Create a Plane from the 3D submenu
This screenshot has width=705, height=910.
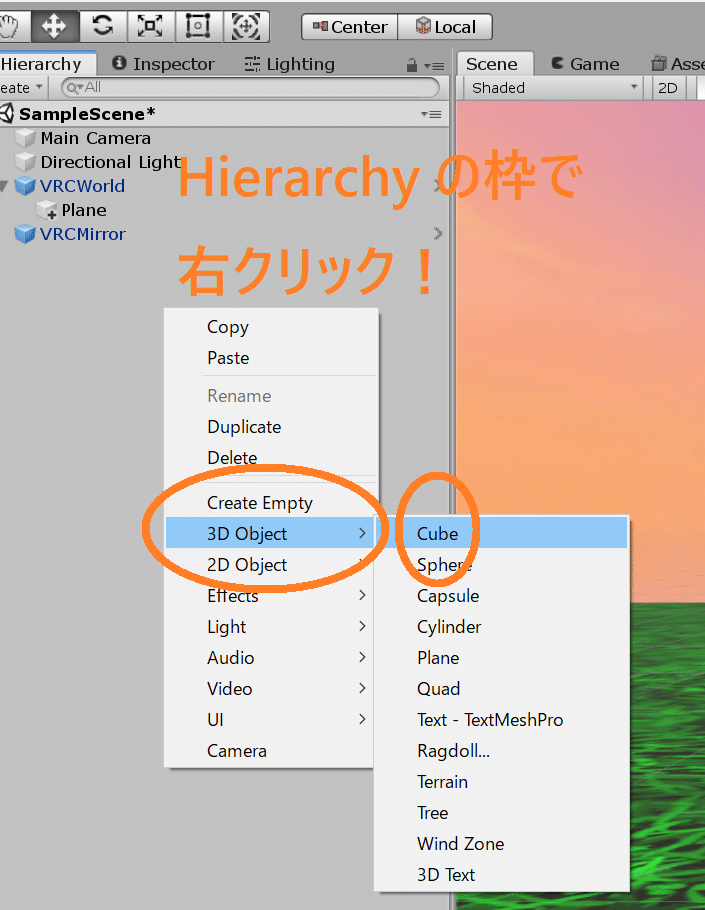click(502, 658)
